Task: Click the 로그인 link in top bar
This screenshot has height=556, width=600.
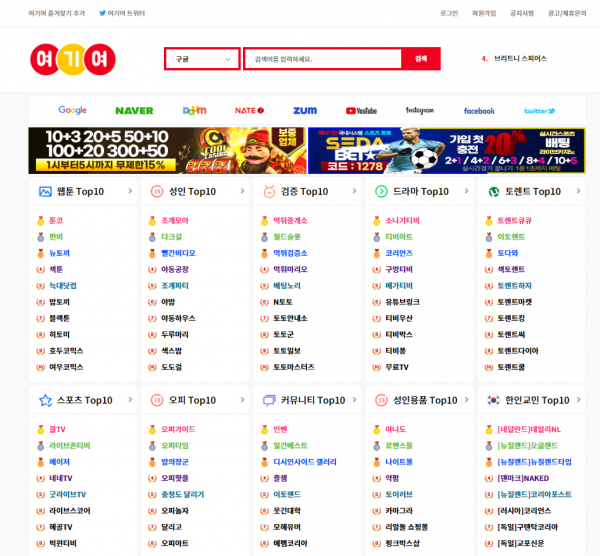Action: pos(449,13)
